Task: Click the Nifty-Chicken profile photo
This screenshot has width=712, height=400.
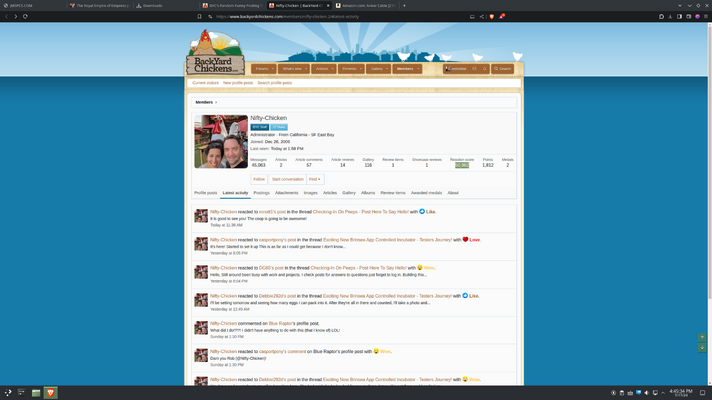Action: click(x=221, y=142)
